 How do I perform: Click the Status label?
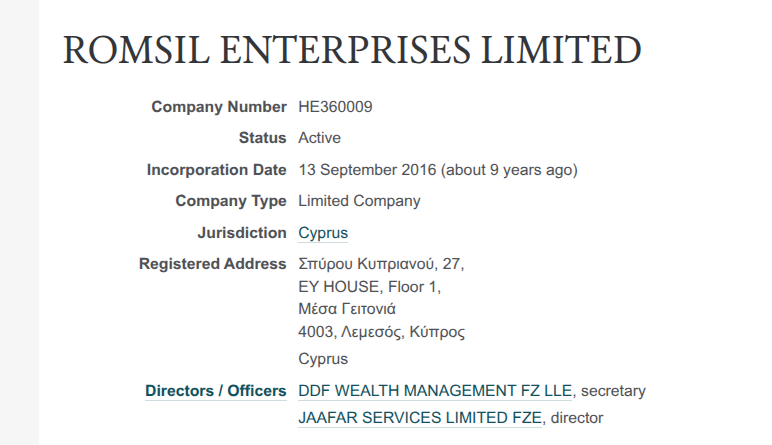coord(262,138)
